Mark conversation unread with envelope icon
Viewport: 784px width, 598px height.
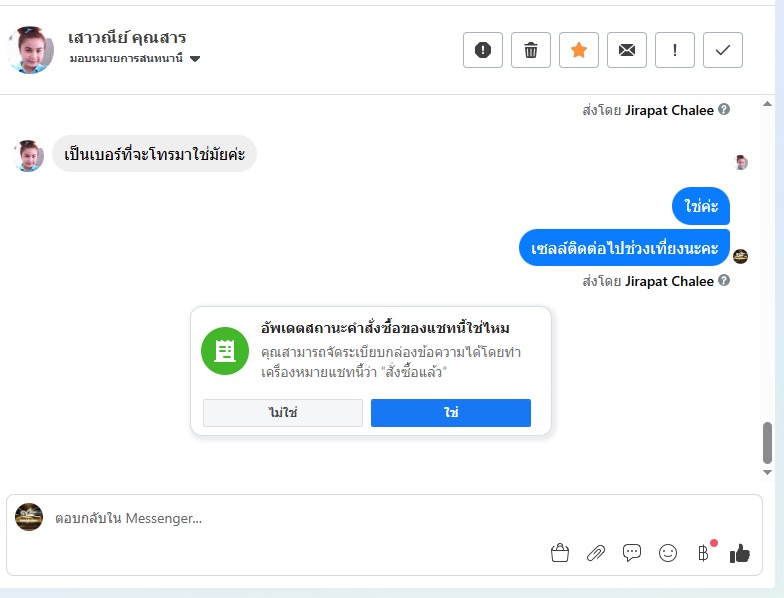(627, 50)
